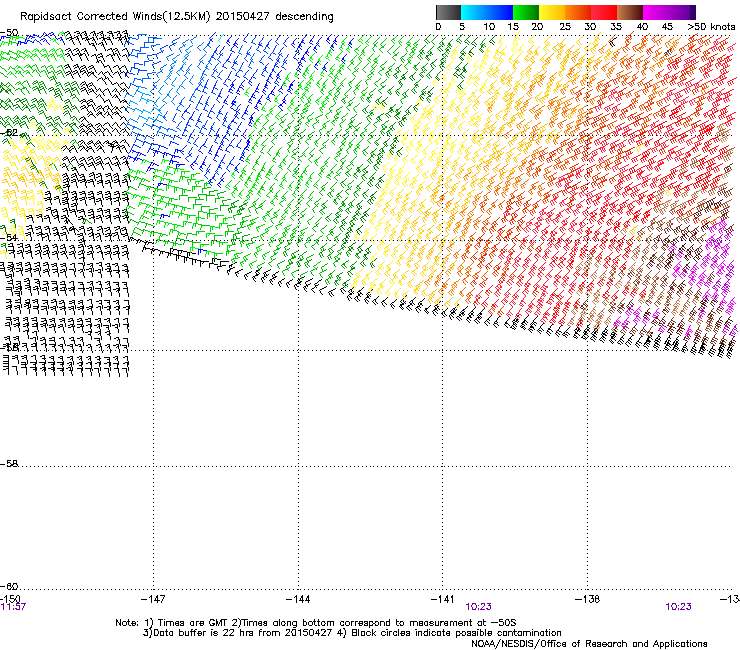Click the '-147' longitude label
Image resolution: width=740 pixels, height=650 pixels.
click(153, 599)
